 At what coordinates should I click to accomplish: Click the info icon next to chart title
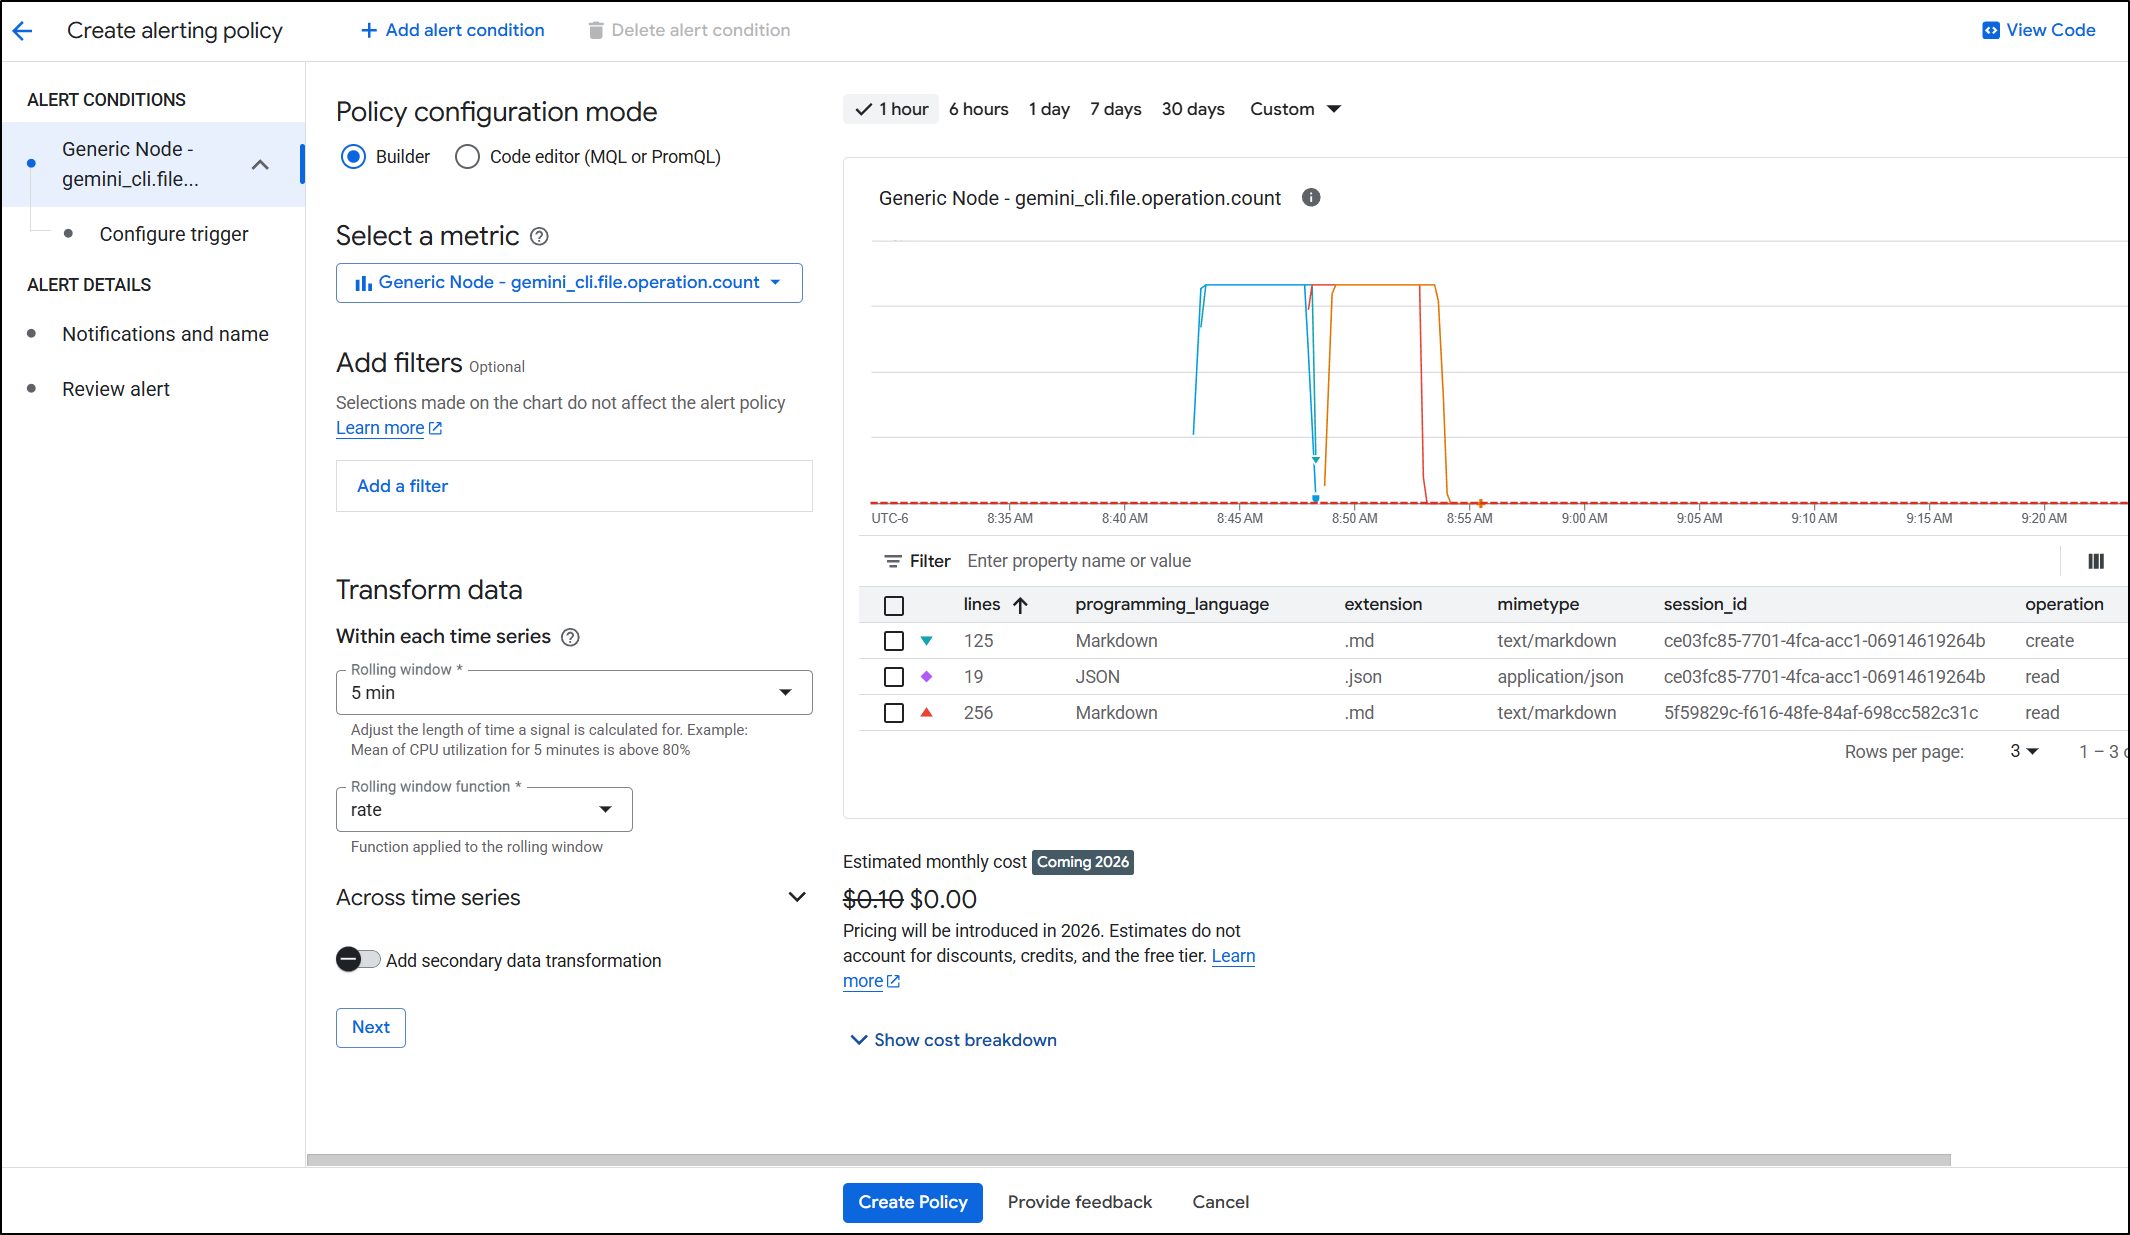pyautogui.click(x=1311, y=198)
